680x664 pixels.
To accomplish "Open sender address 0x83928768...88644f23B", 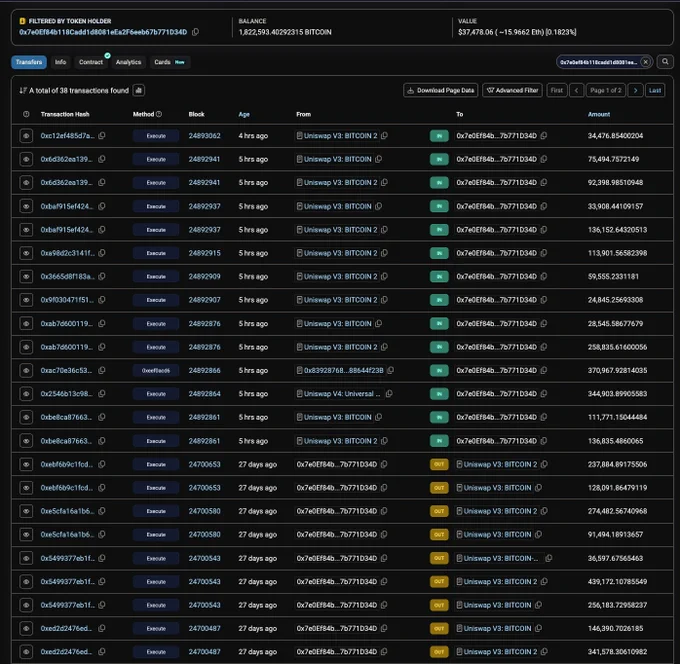I will 343,370.
